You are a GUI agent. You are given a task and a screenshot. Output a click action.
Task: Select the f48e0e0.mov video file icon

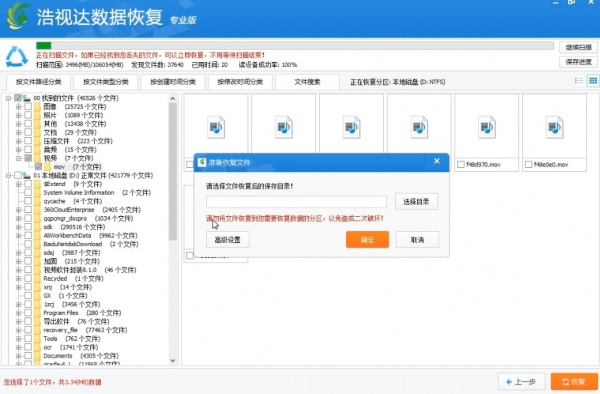pyautogui.click(x=554, y=127)
